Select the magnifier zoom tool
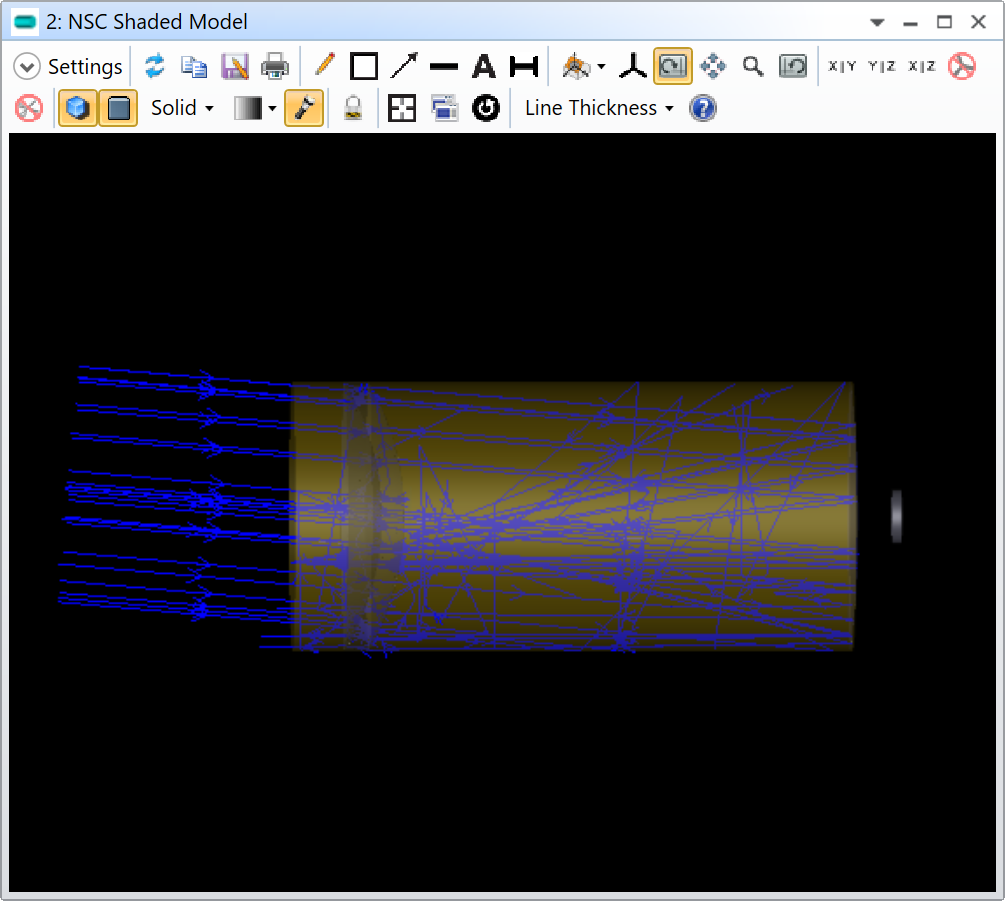The height and width of the screenshot is (901, 1005). tap(753, 67)
